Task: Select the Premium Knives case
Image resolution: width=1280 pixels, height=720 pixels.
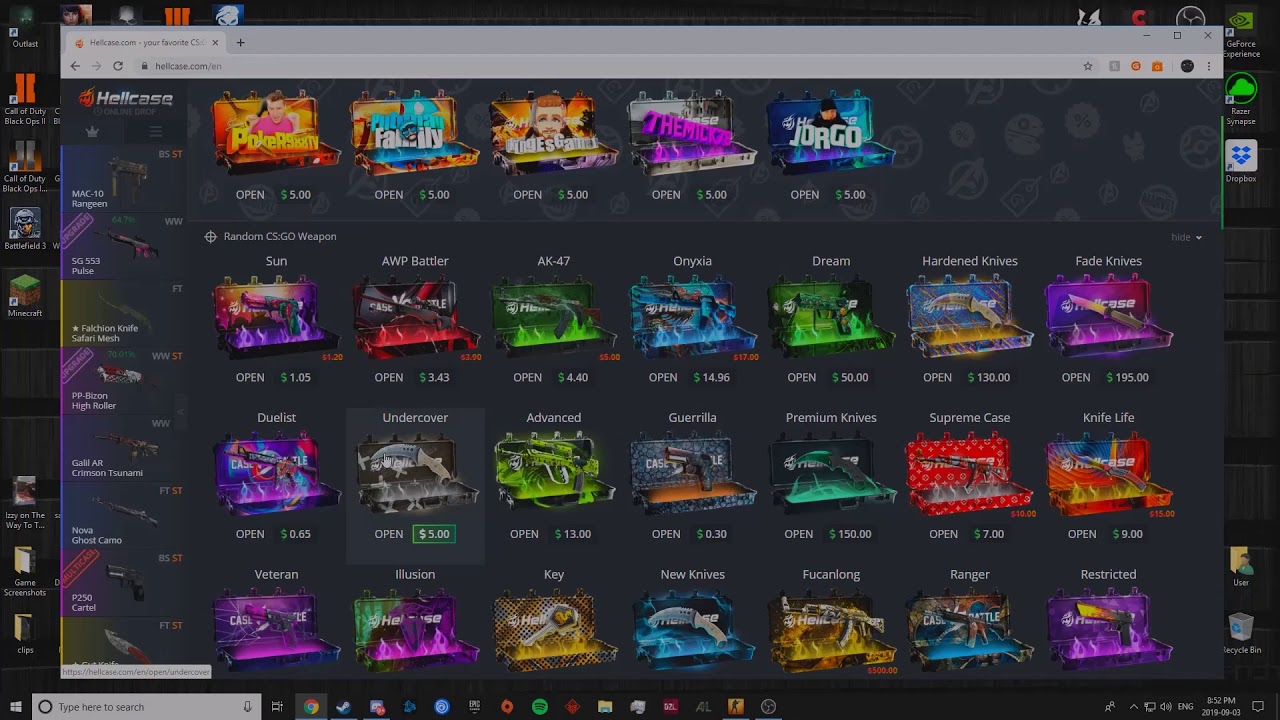Action: [831, 473]
